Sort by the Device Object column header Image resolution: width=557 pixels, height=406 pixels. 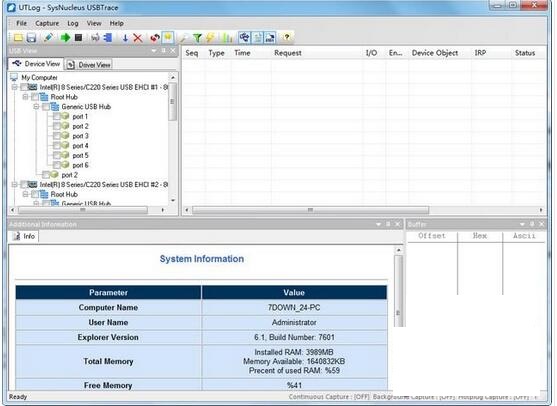click(440, 53)
